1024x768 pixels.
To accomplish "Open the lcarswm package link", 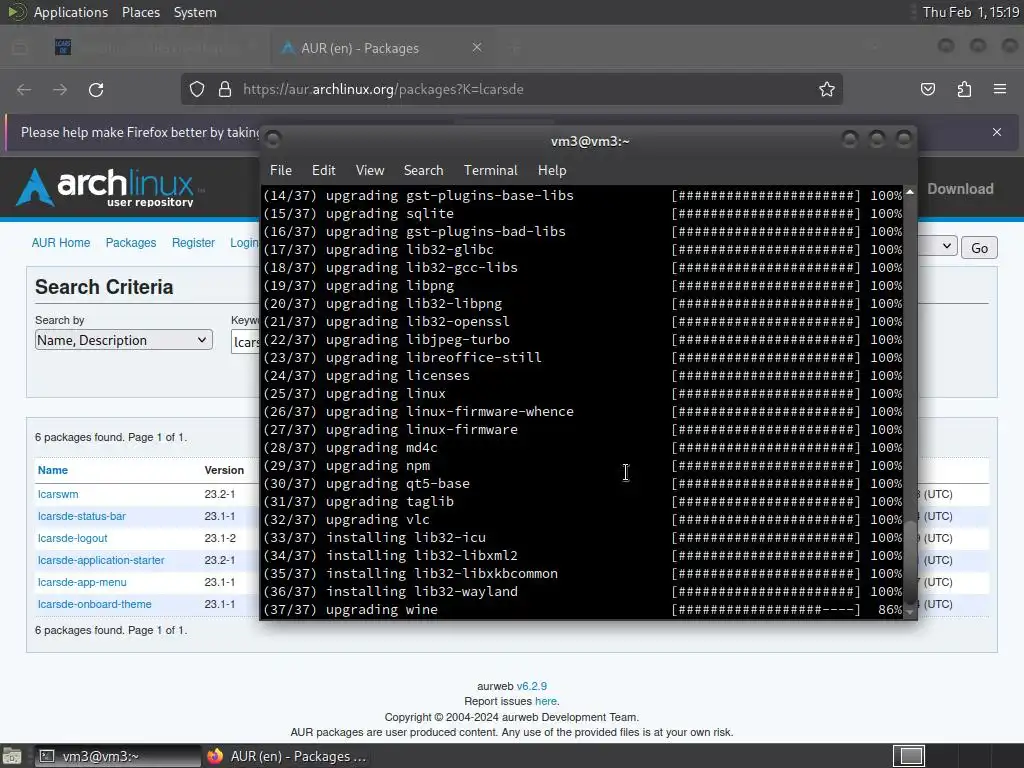I will click(58, 494).
